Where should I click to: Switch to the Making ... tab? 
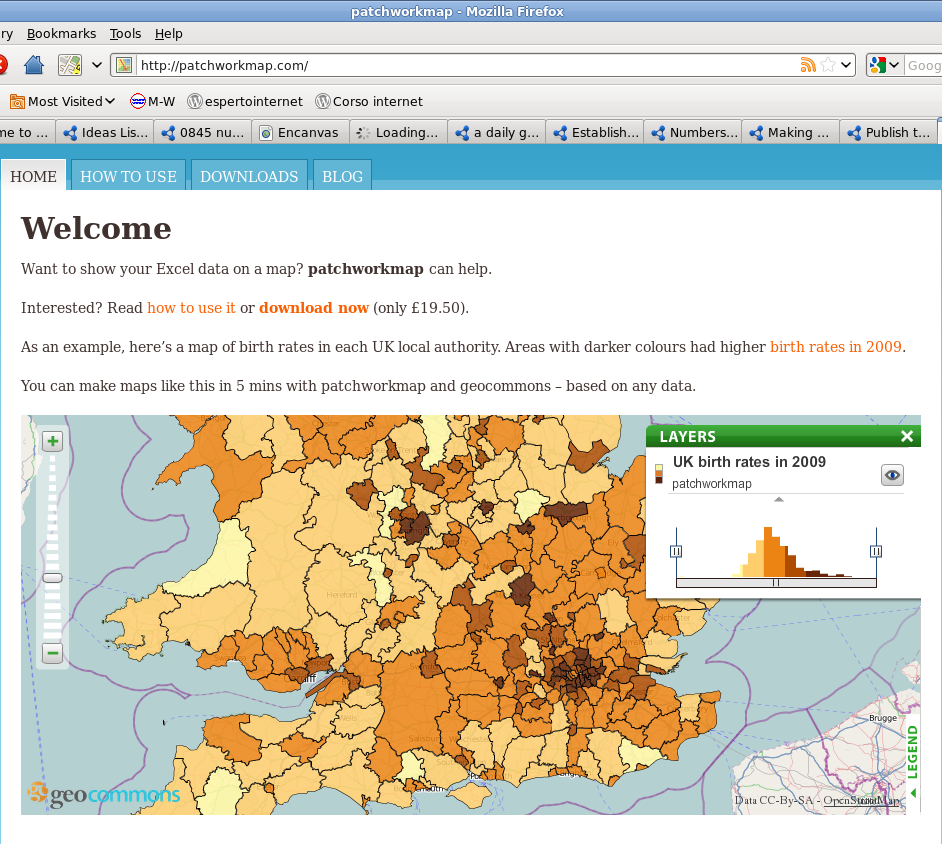791,133
